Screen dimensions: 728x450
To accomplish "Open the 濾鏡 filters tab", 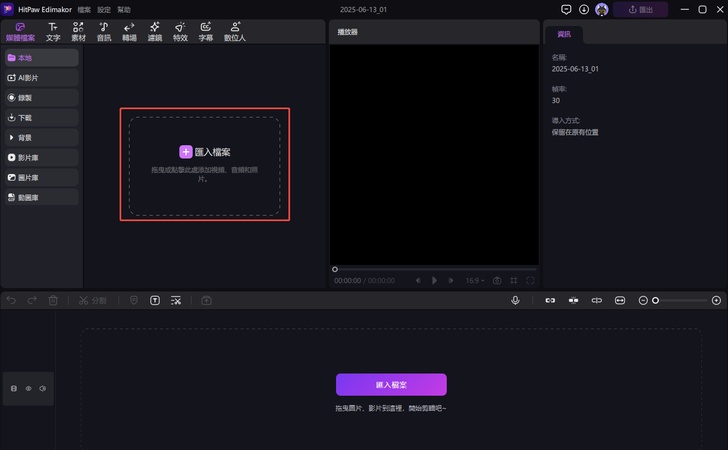I will (x=155, y=32).
